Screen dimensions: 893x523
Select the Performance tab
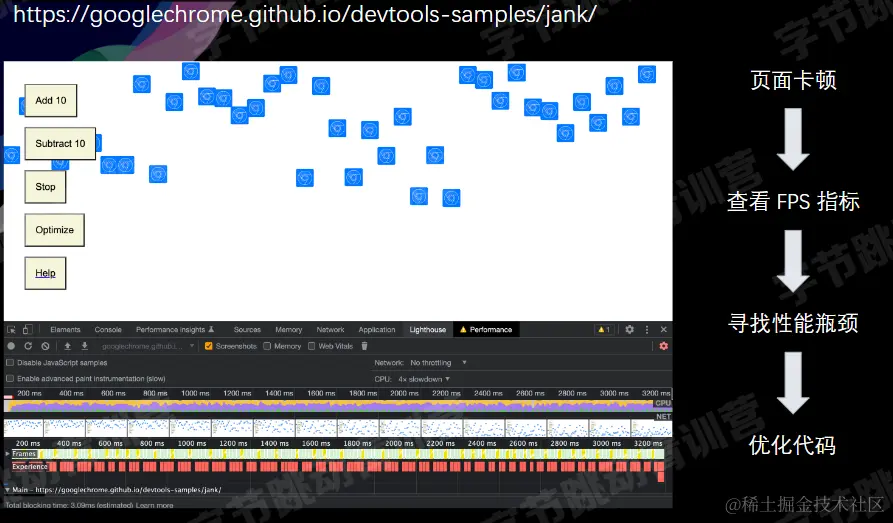click(x=486, y=329)
